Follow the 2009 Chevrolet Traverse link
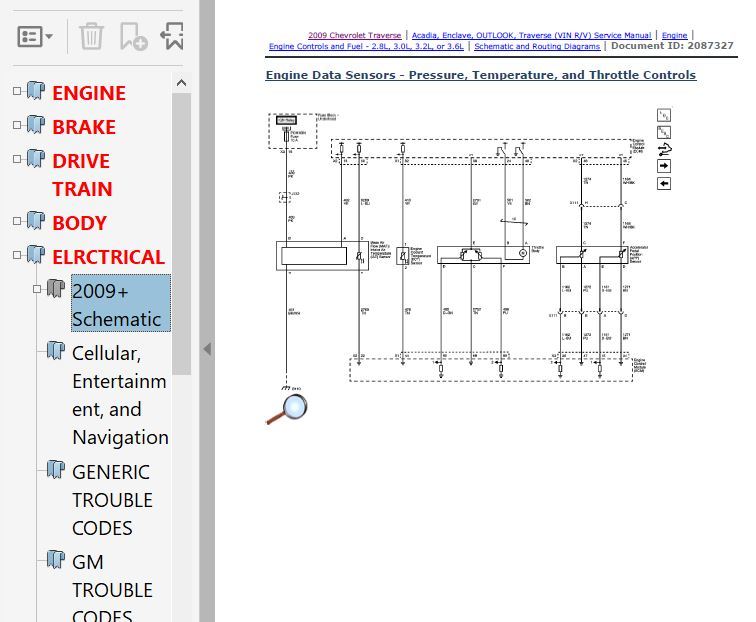The image size is (756, 622). [354, 35]
